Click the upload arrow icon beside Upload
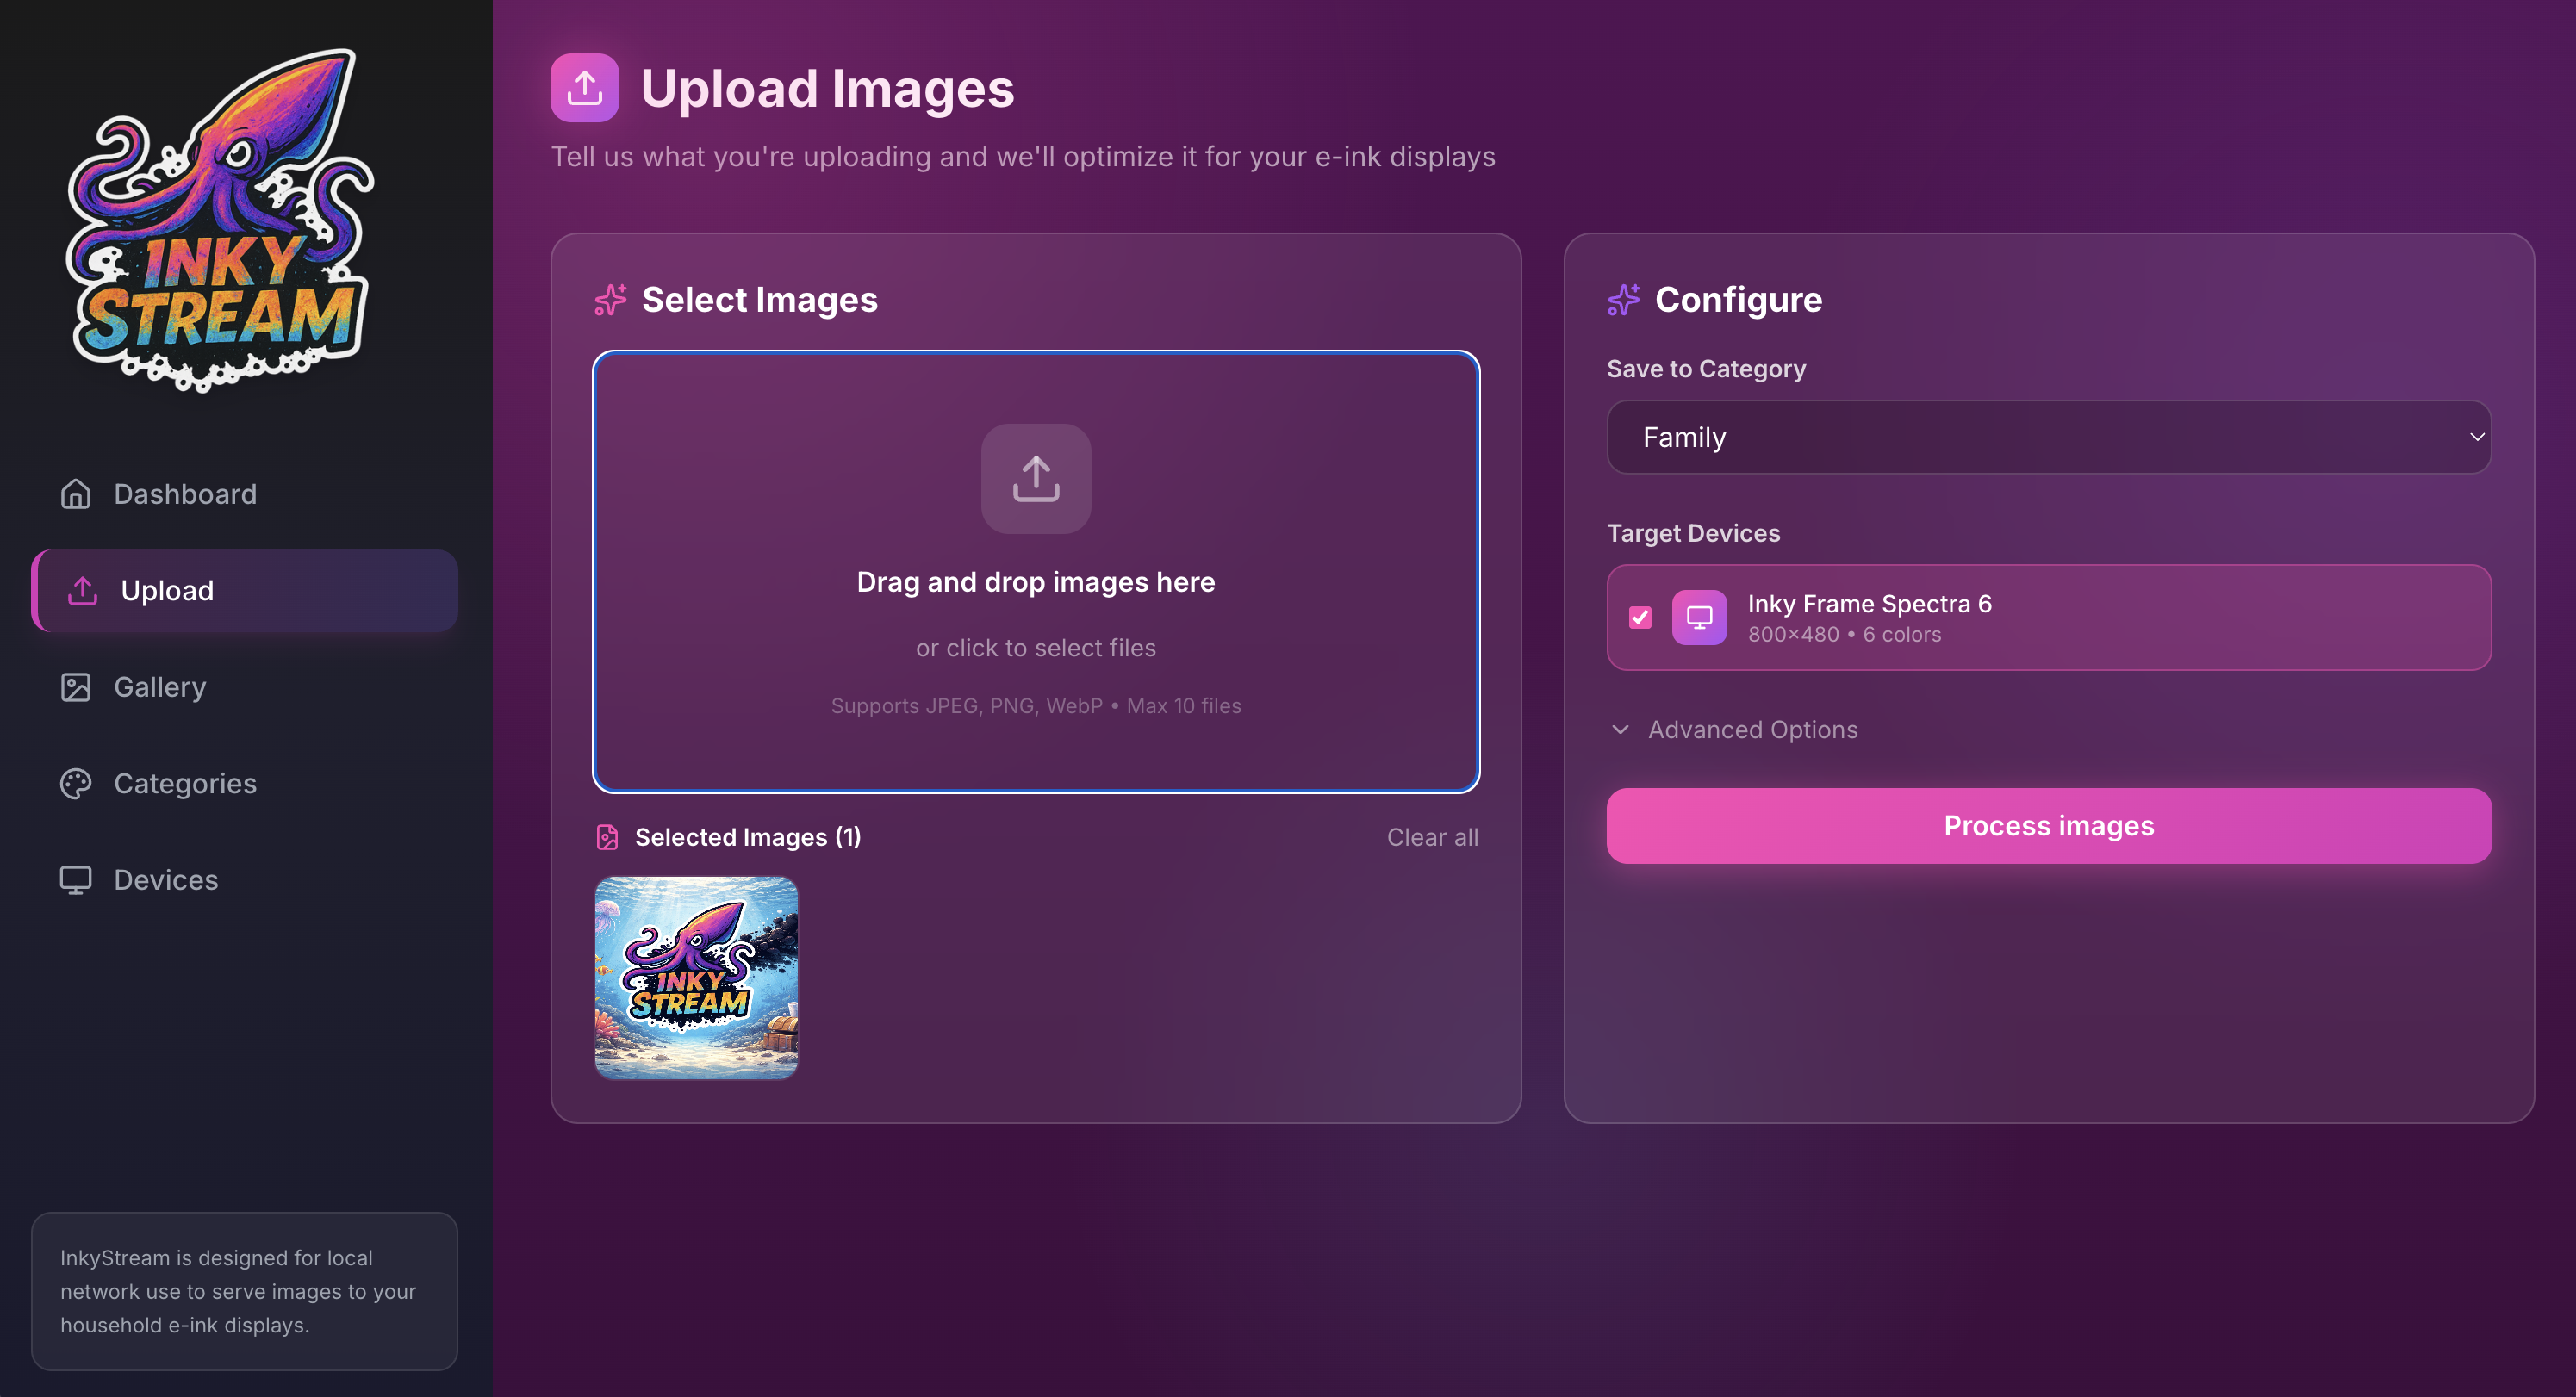 (x=82, y=590)
